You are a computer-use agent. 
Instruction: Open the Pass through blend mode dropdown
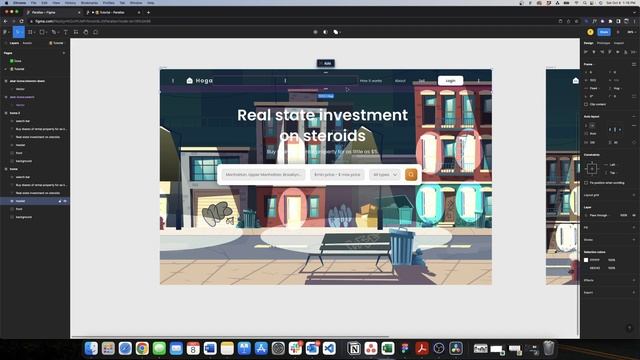point(598,215)
